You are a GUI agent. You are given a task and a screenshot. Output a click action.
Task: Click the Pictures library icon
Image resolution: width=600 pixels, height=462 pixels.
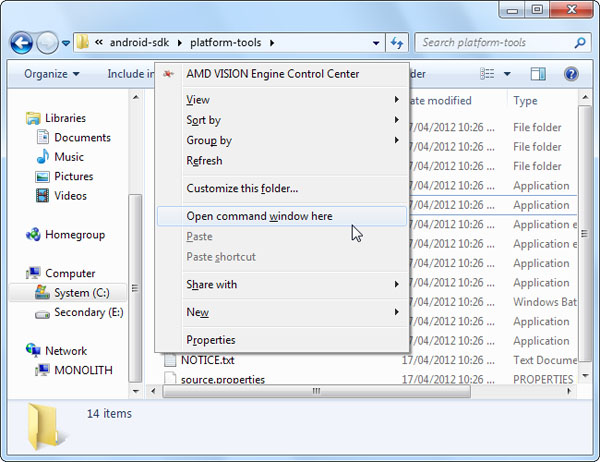[42, 176]
